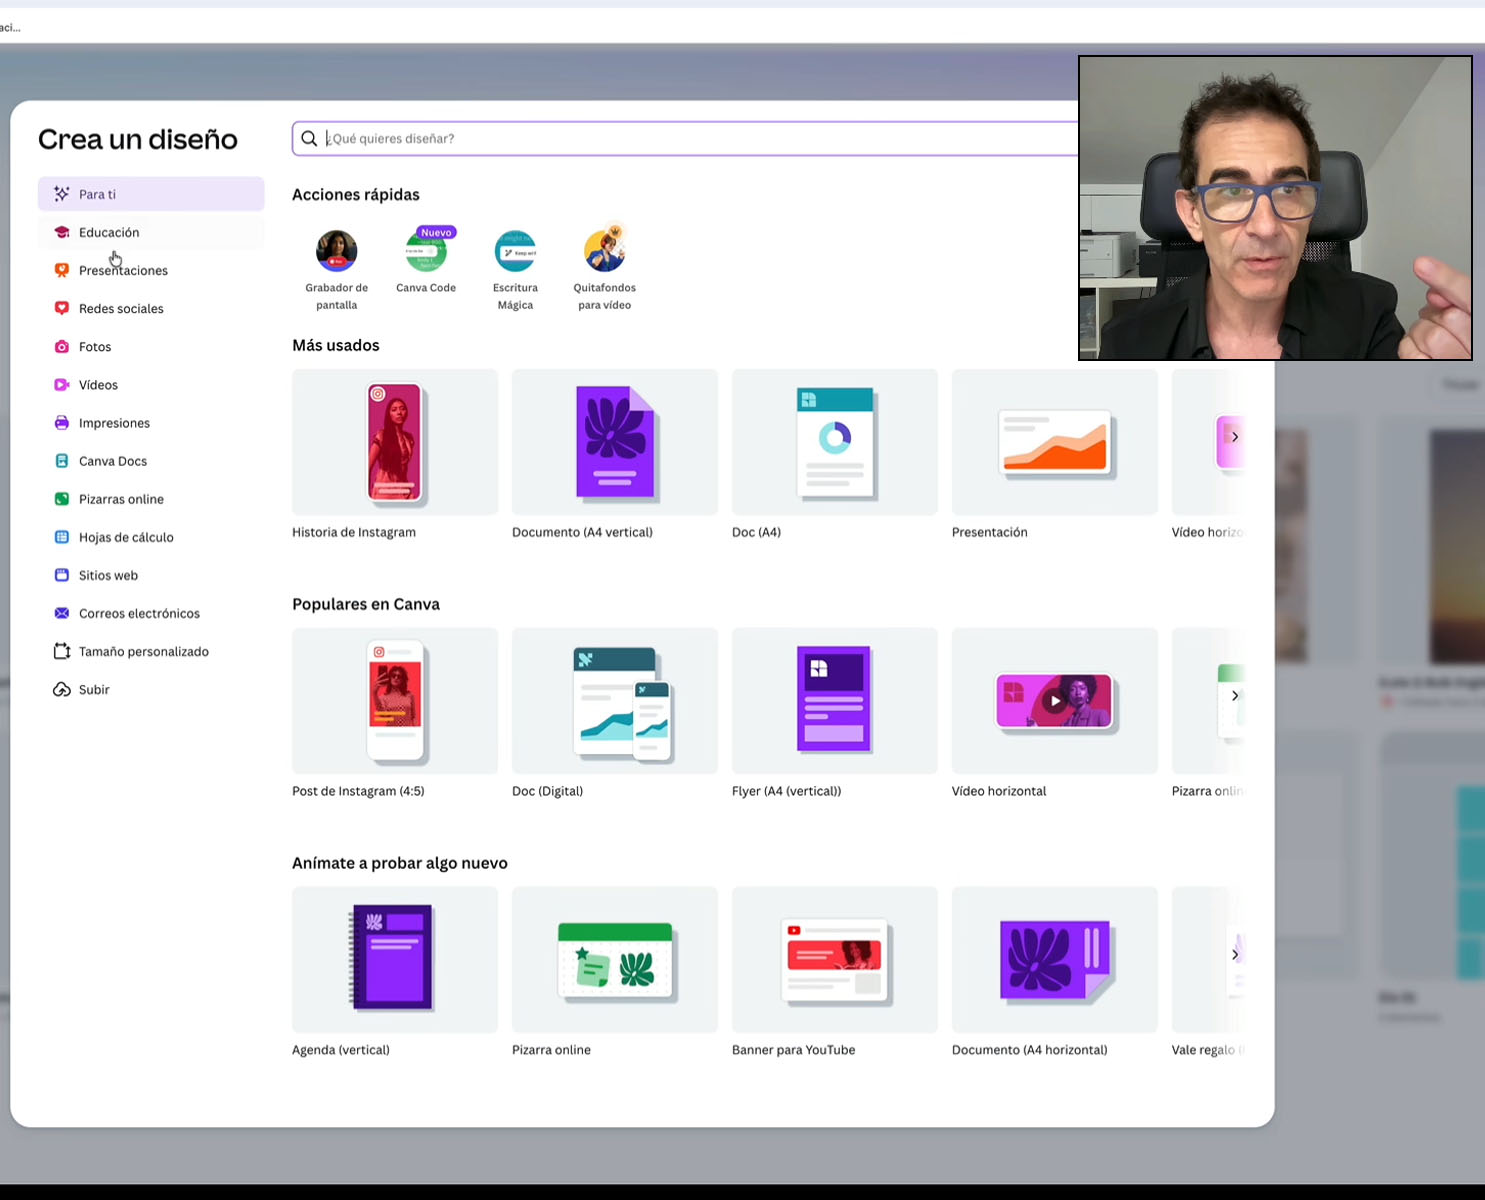The width and height of the screenshot is (1485, 1200).
Task: Open the Correos electrónicos envelope icon
Action: (61, 613)
